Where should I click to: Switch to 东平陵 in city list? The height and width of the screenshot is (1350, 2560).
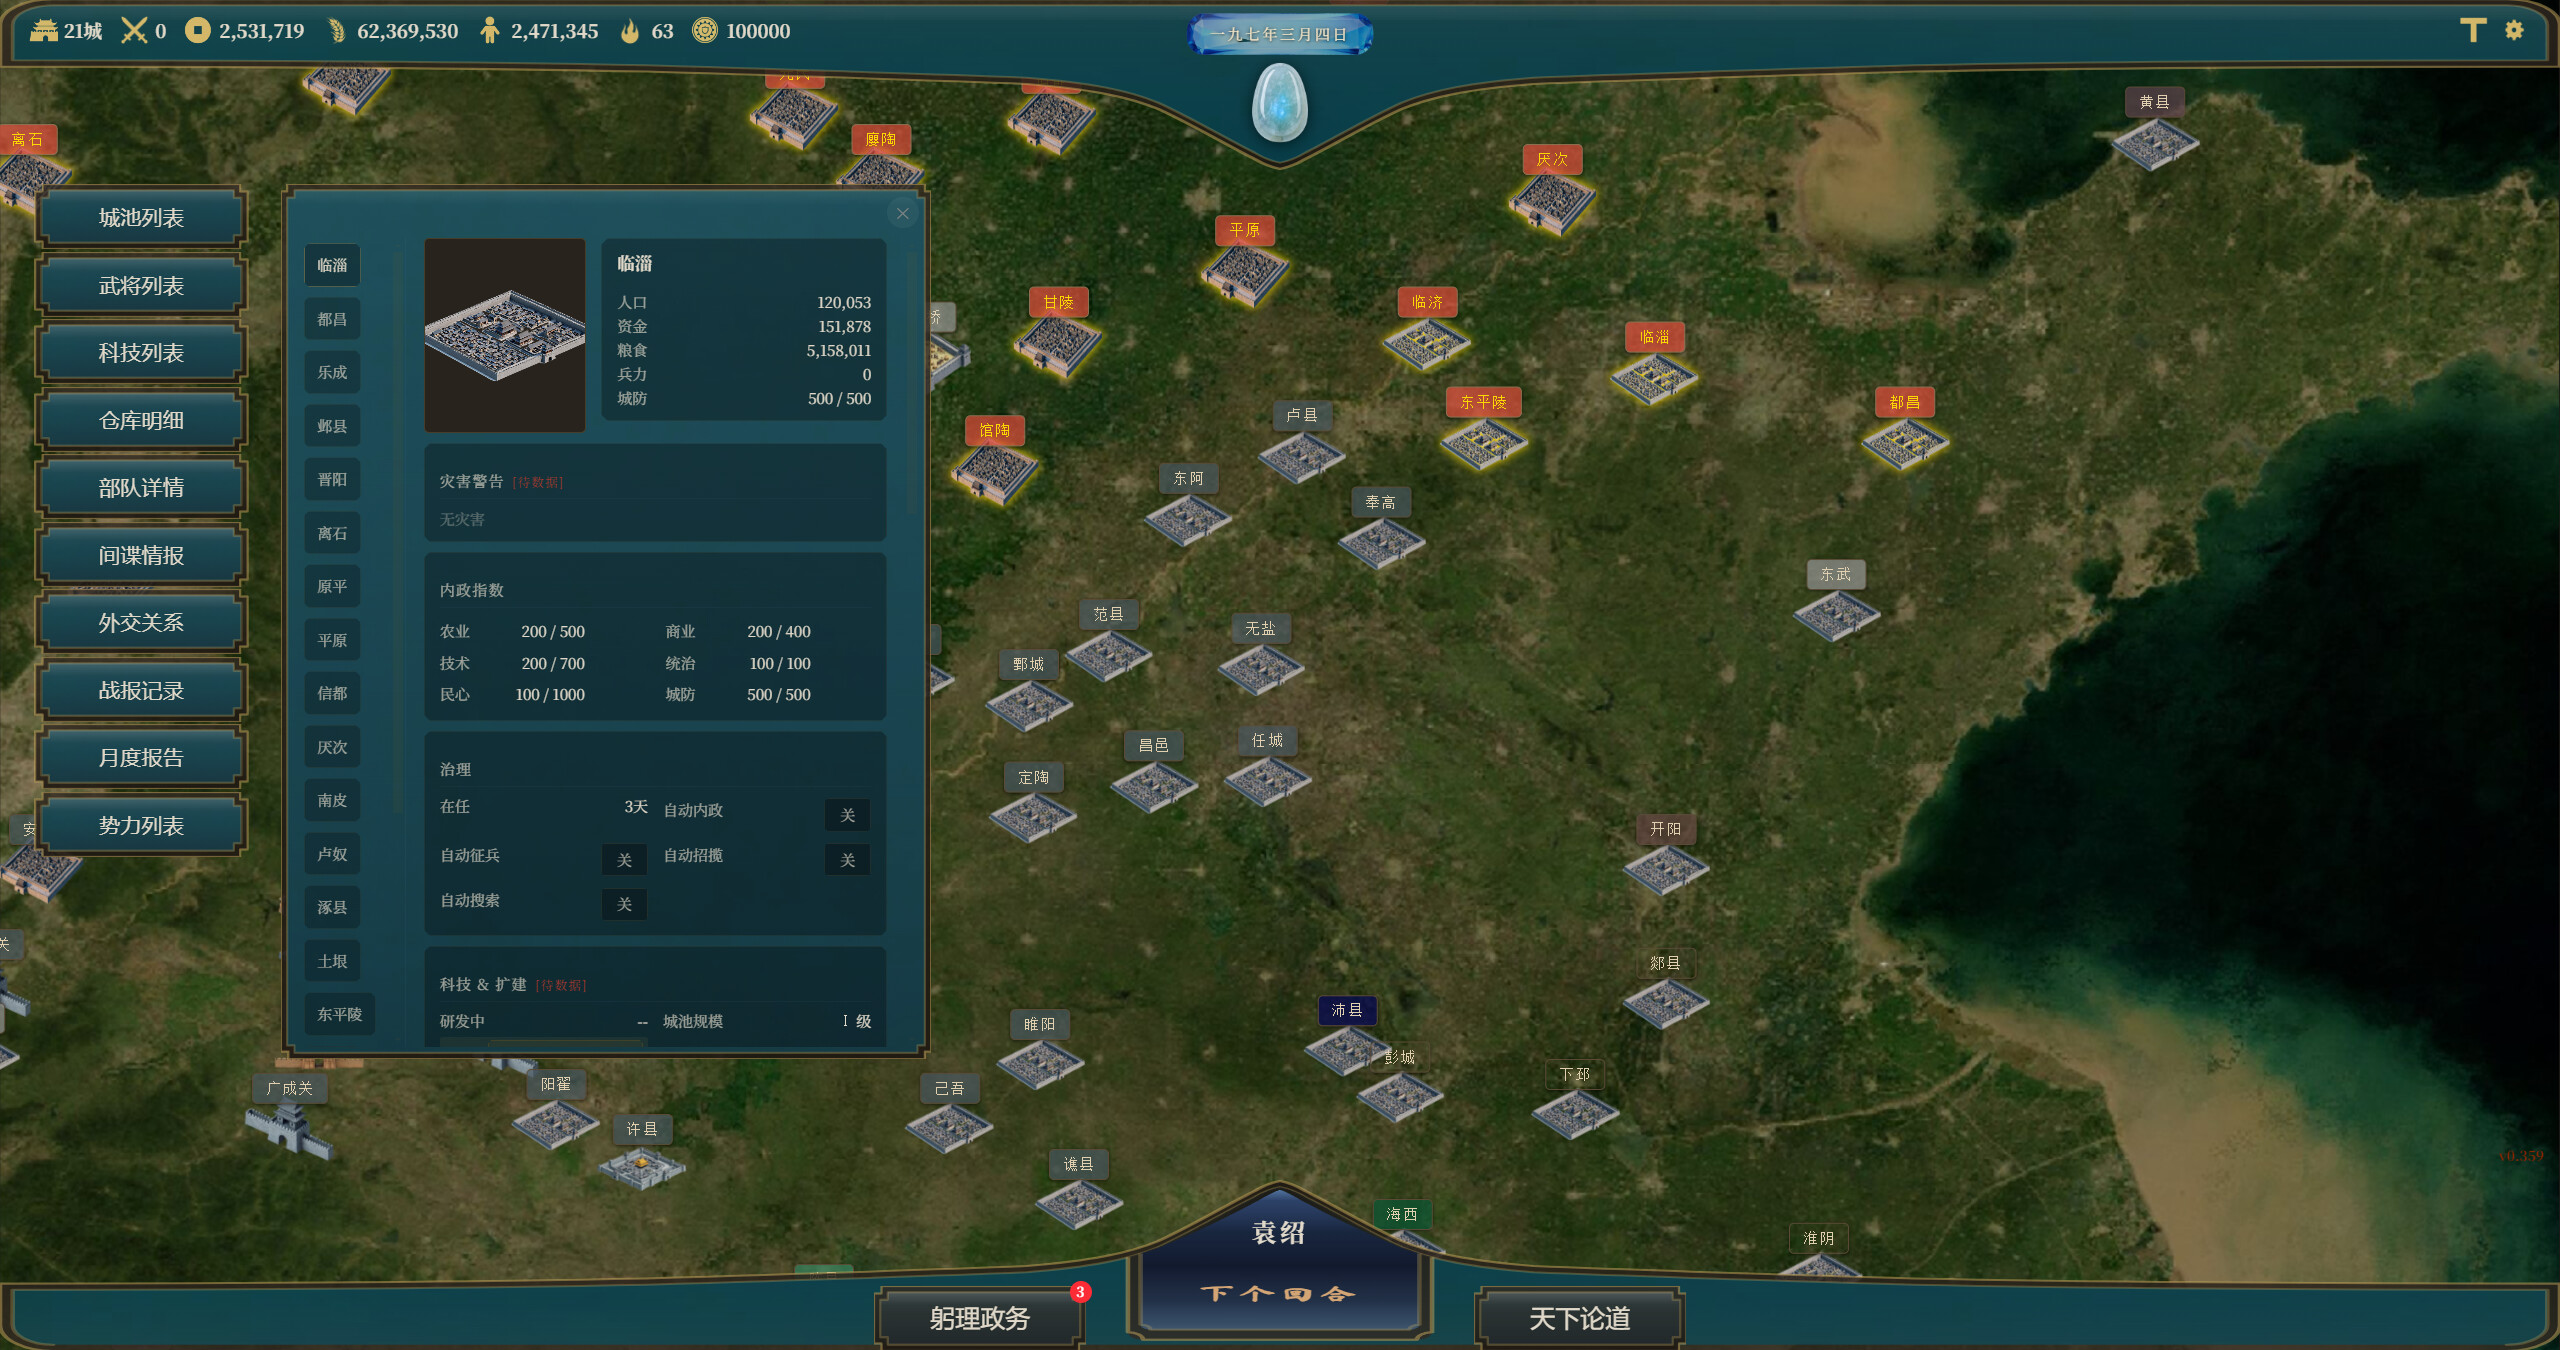[x=340, y=1014]
